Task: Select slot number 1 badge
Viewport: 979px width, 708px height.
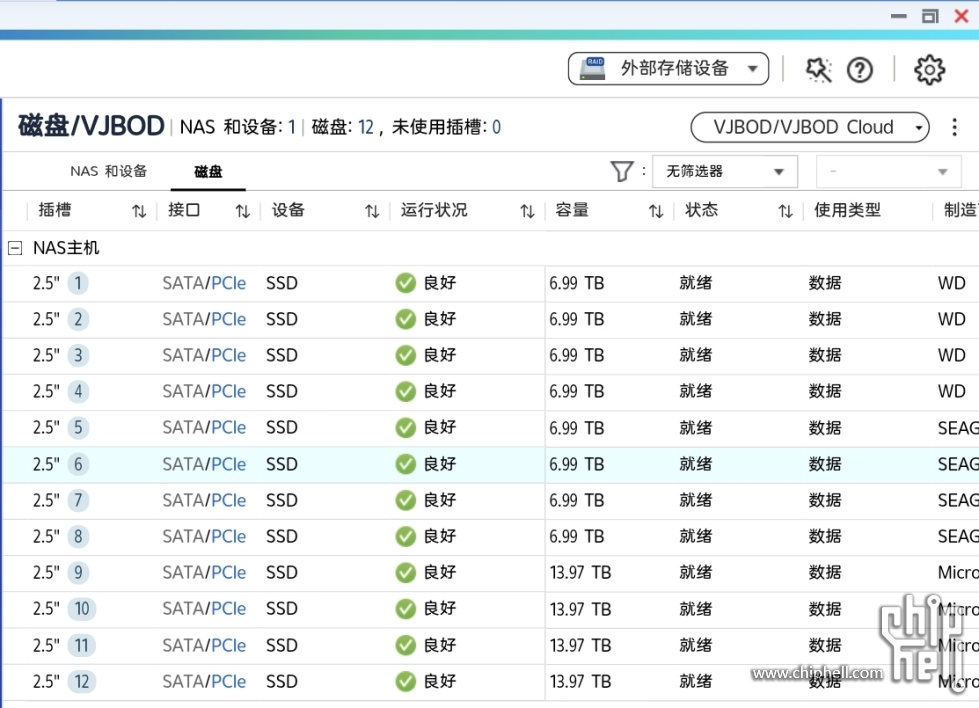Action: pyautogui.click(x=78, y=283)
